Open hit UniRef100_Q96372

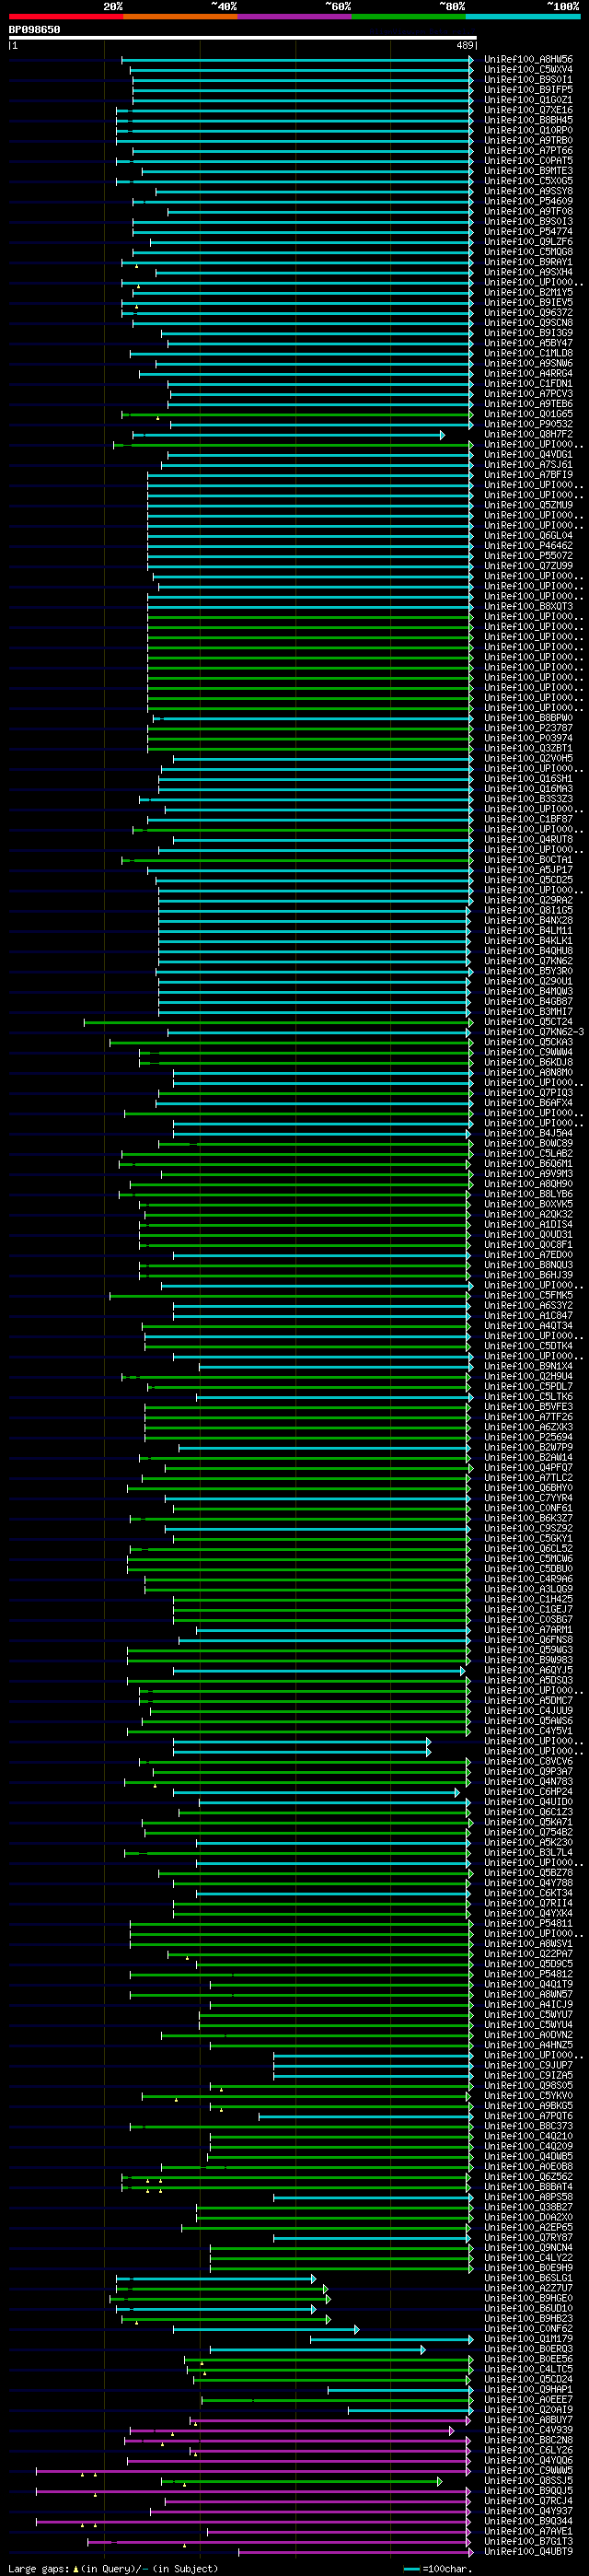click(x=528, y=313)
